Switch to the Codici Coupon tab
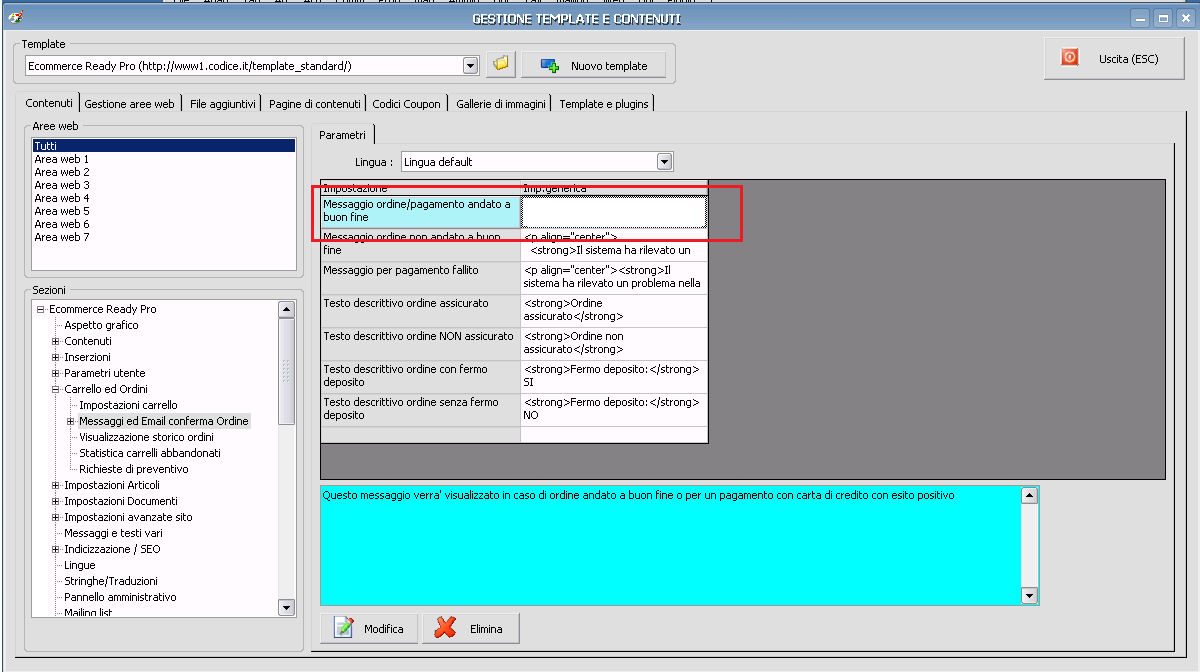 (x=406, y=103)
